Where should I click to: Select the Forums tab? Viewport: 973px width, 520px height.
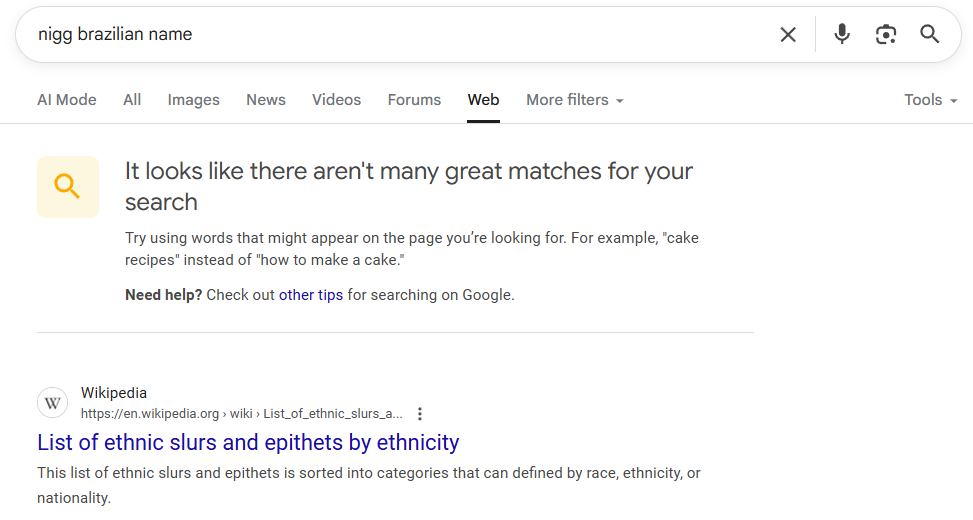[414, 100]
